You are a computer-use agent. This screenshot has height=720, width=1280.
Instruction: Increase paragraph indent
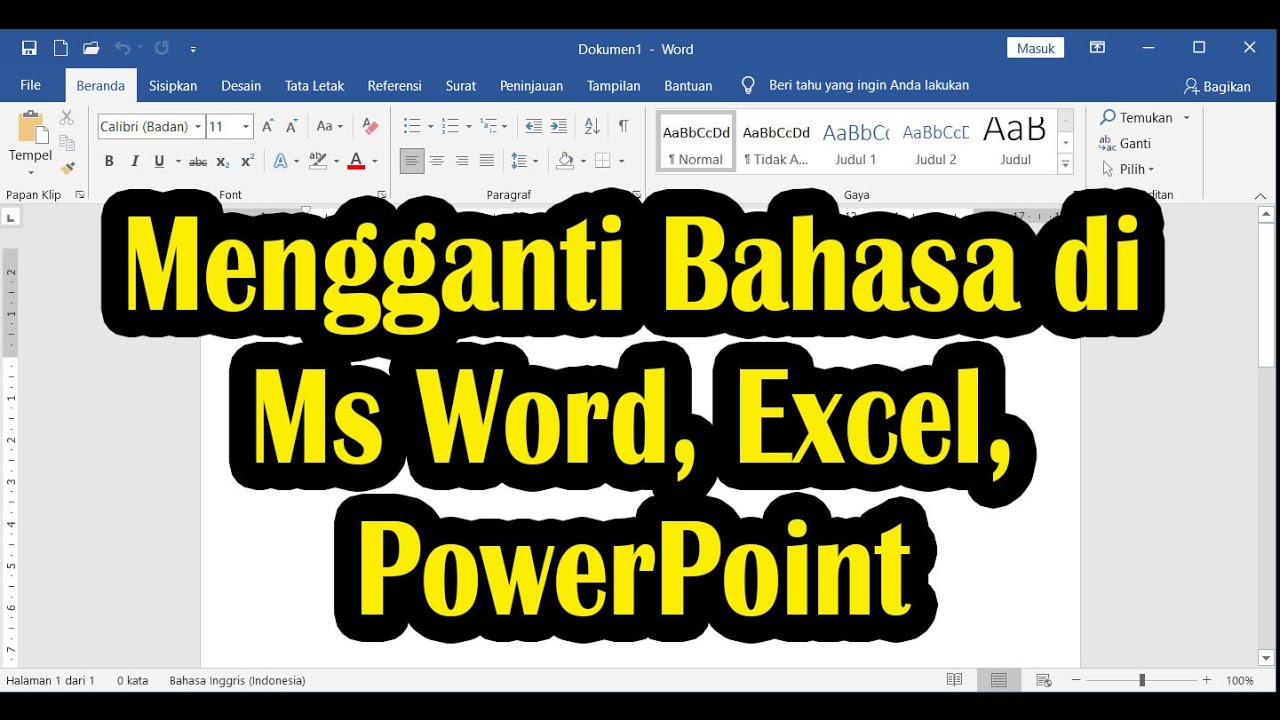(x=558, y=126)
